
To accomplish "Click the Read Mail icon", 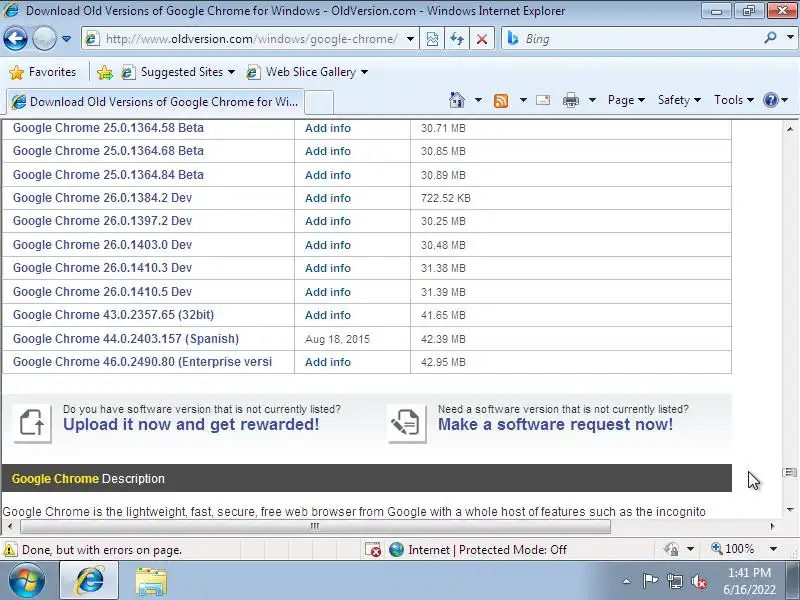I will [543, 100].
